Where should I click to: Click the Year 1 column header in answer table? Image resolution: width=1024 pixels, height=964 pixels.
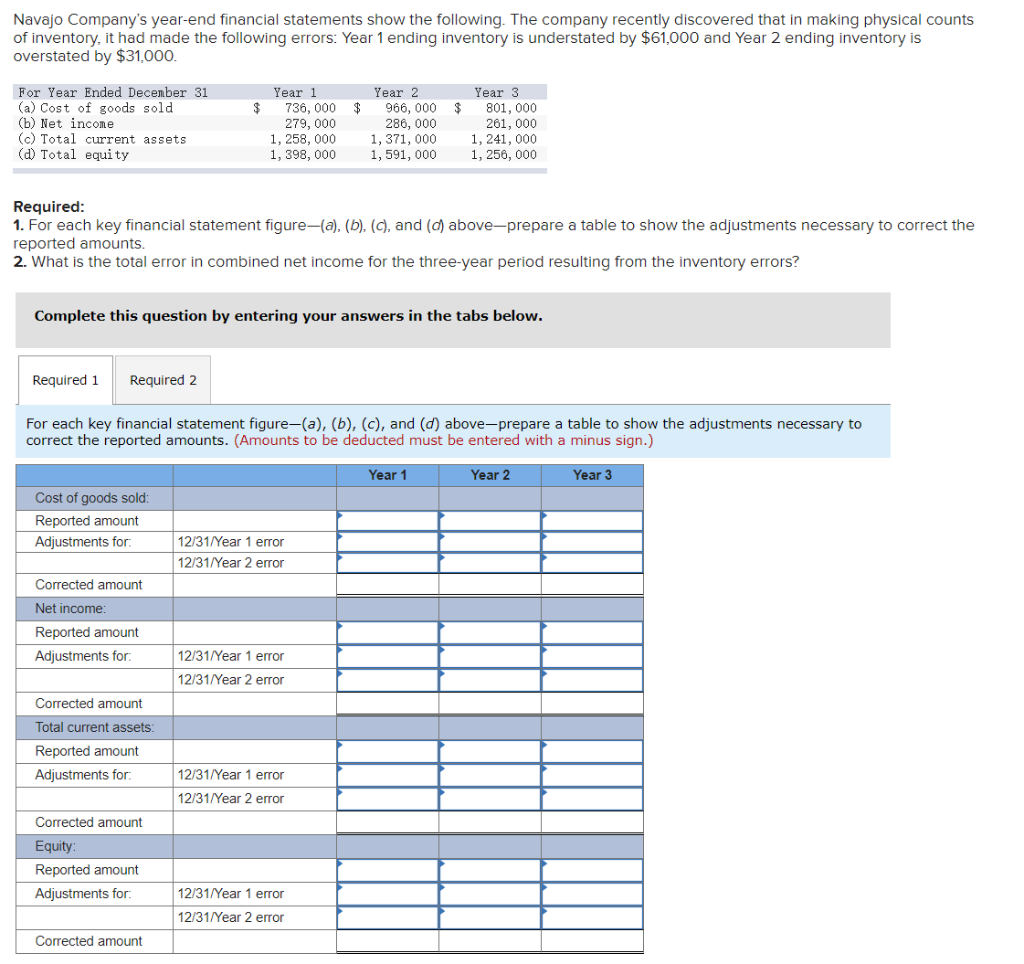coord(388,475)
